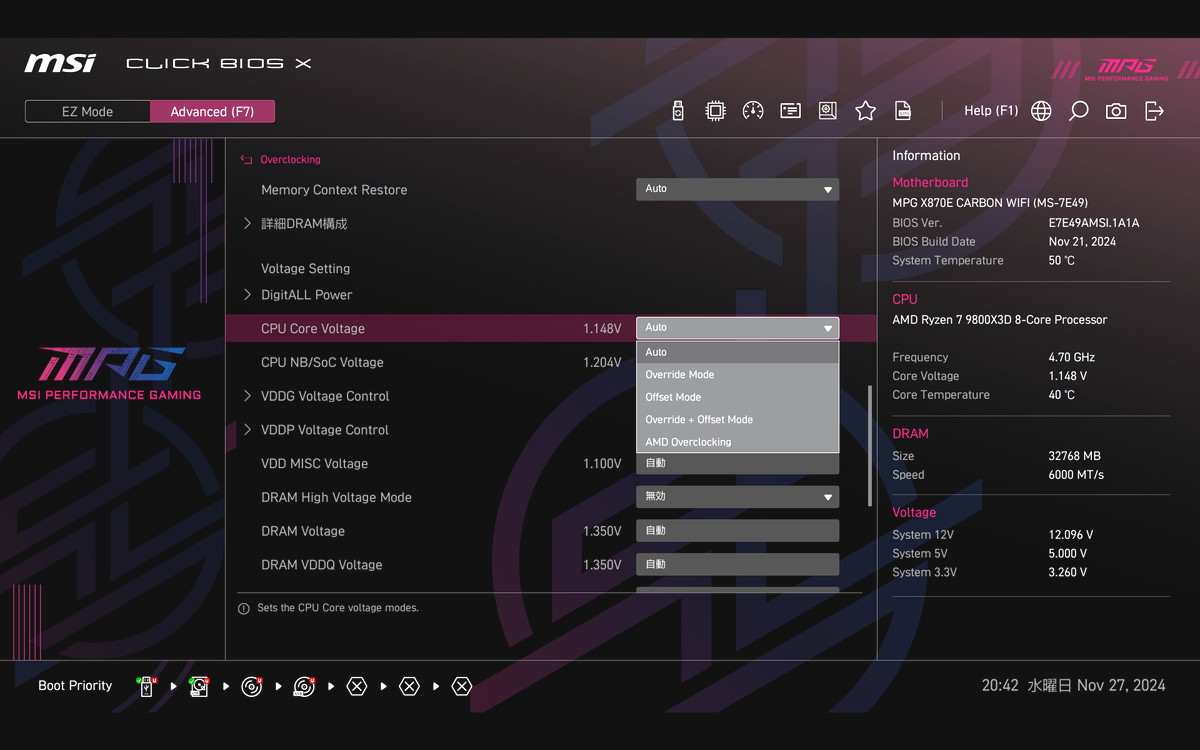Image resolution: width=1200 pixels, height=750 pixels.
Task: Click the info icon beside help description
Action: [x=244, y=608]
